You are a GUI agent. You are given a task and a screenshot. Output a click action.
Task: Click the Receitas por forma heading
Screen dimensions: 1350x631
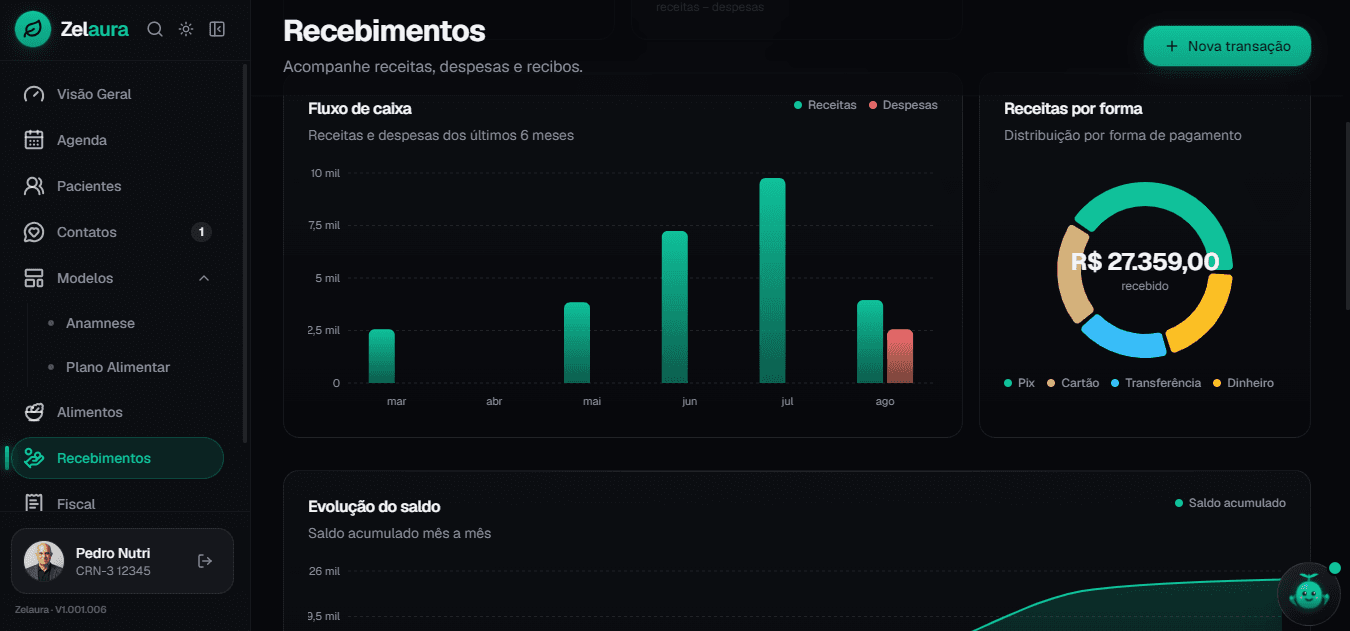coord(1073,108)
